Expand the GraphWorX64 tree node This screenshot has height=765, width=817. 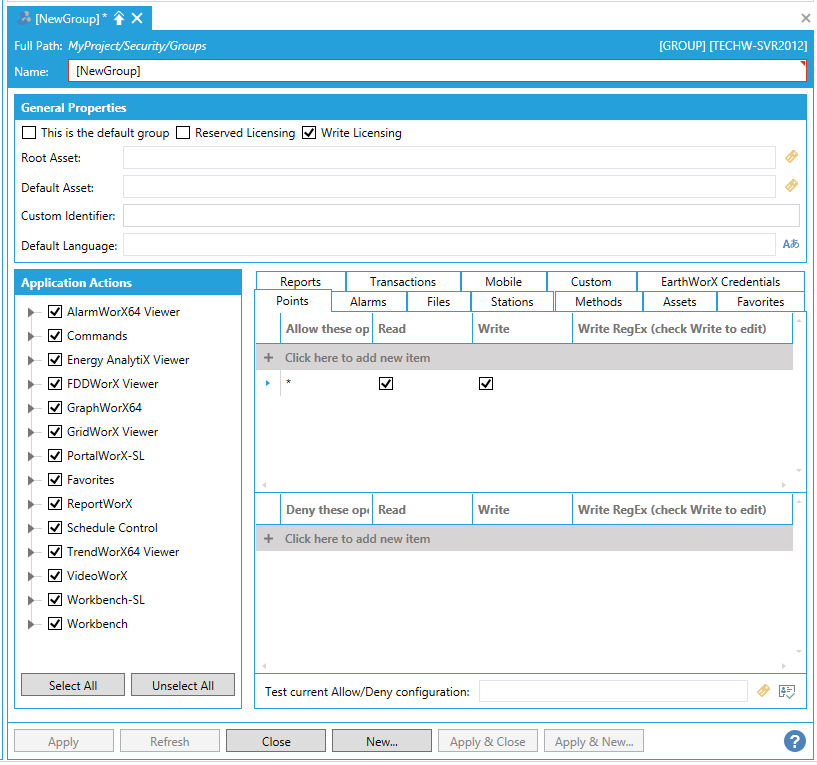(x=32, y=408)
